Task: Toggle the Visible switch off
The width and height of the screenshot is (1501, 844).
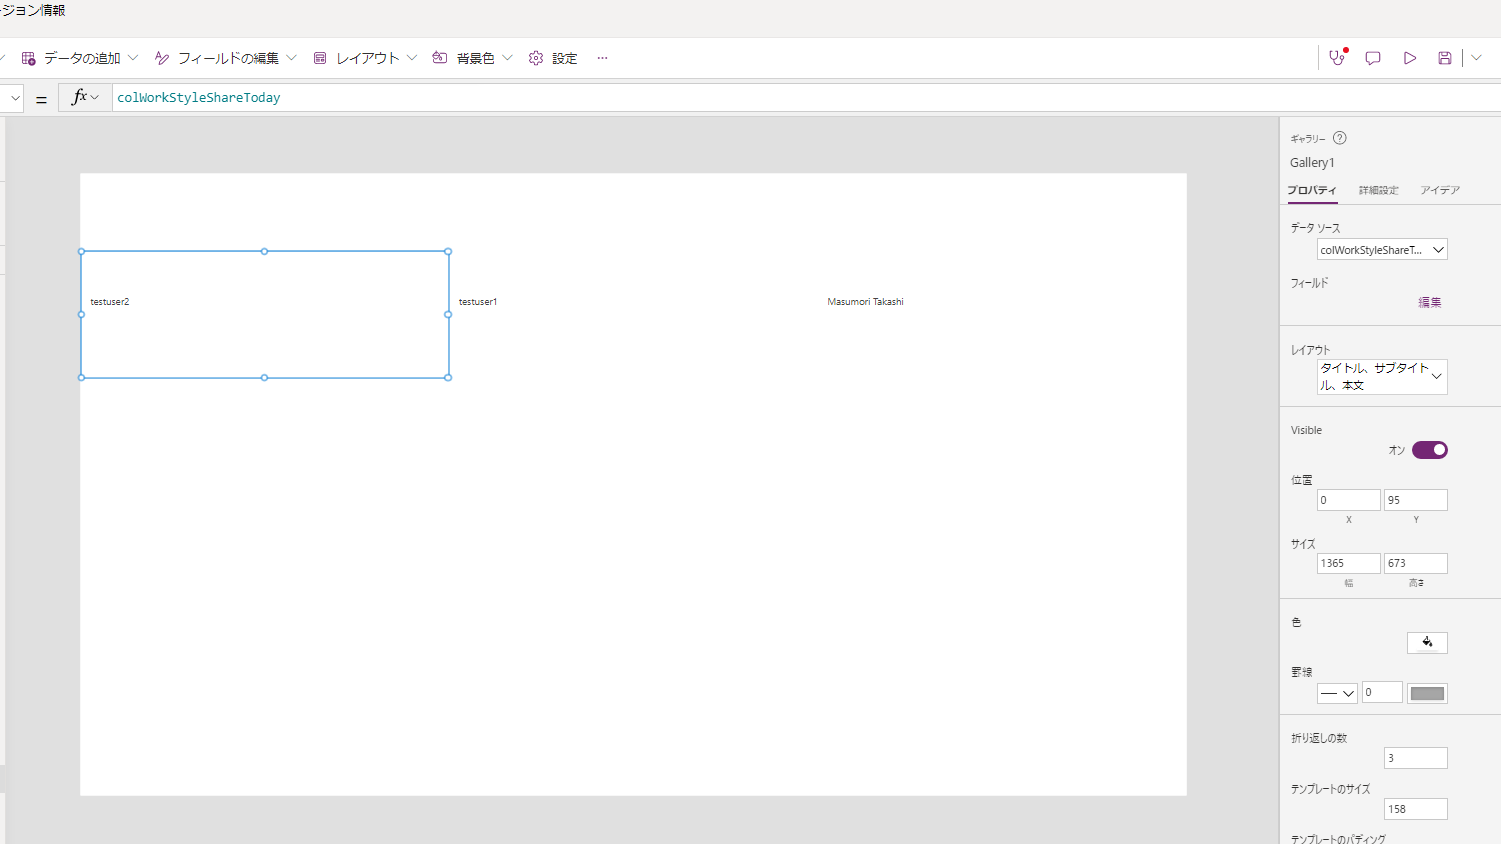Action: click(1430, 450)
